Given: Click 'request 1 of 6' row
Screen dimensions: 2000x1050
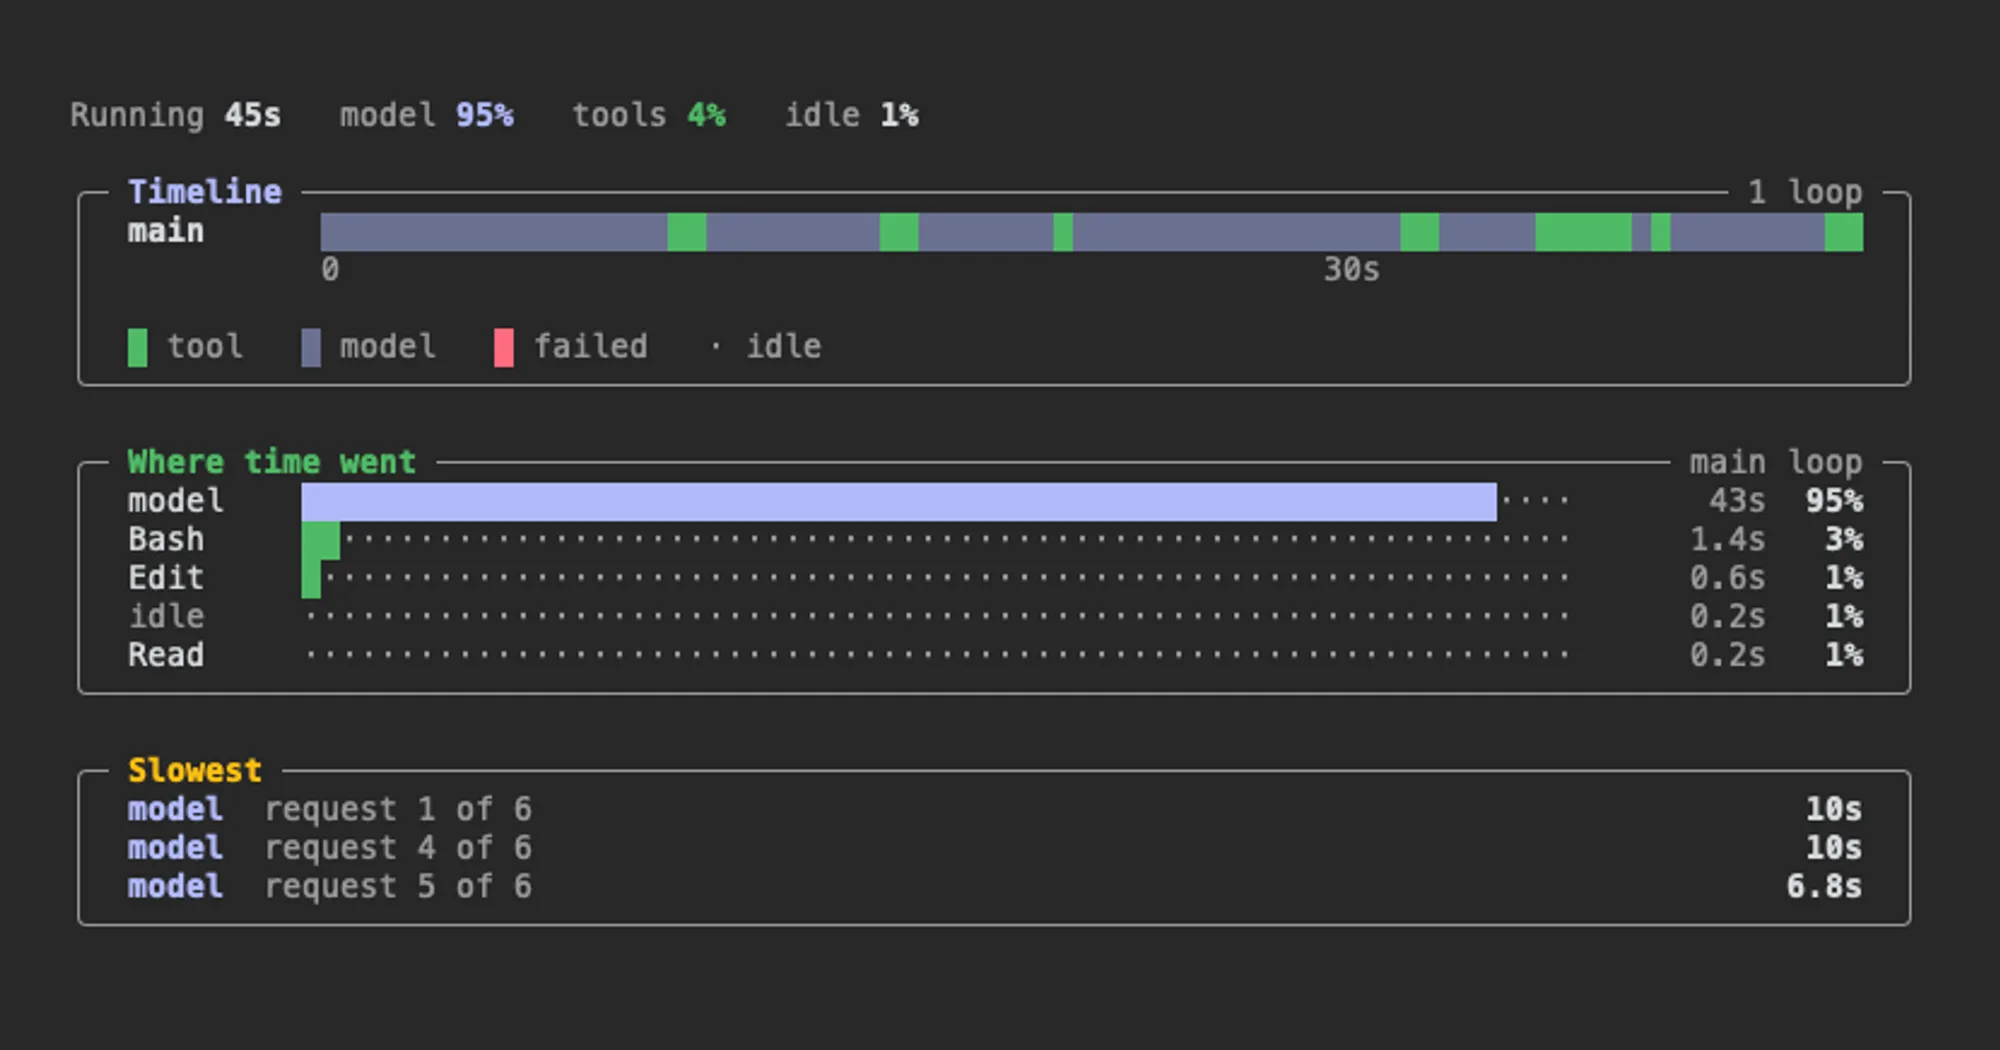Looking at the screenshot, I should point(994,809).
